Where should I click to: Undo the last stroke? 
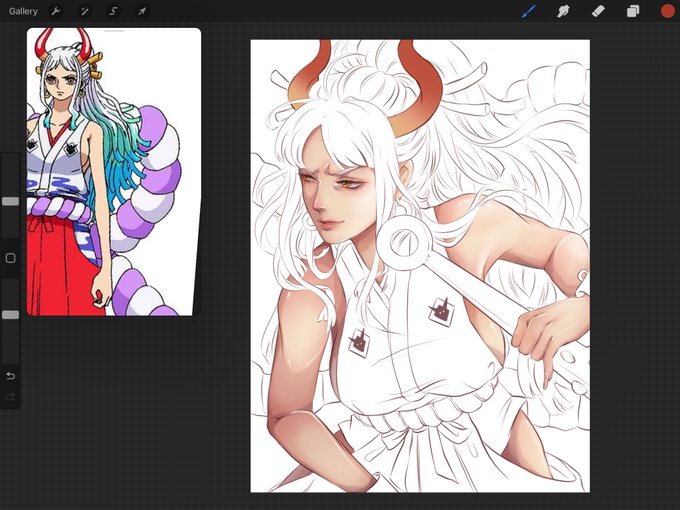pos(10,376)
